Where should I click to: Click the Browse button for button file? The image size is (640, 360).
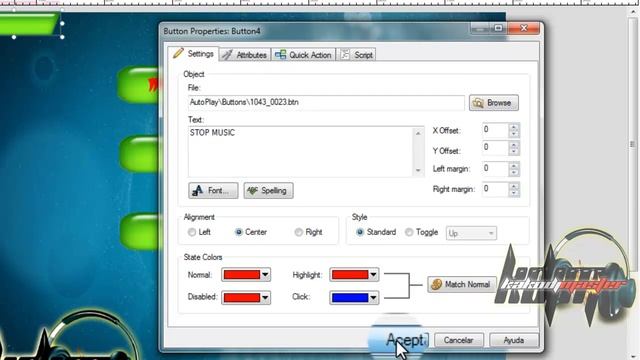pos(494,103)
